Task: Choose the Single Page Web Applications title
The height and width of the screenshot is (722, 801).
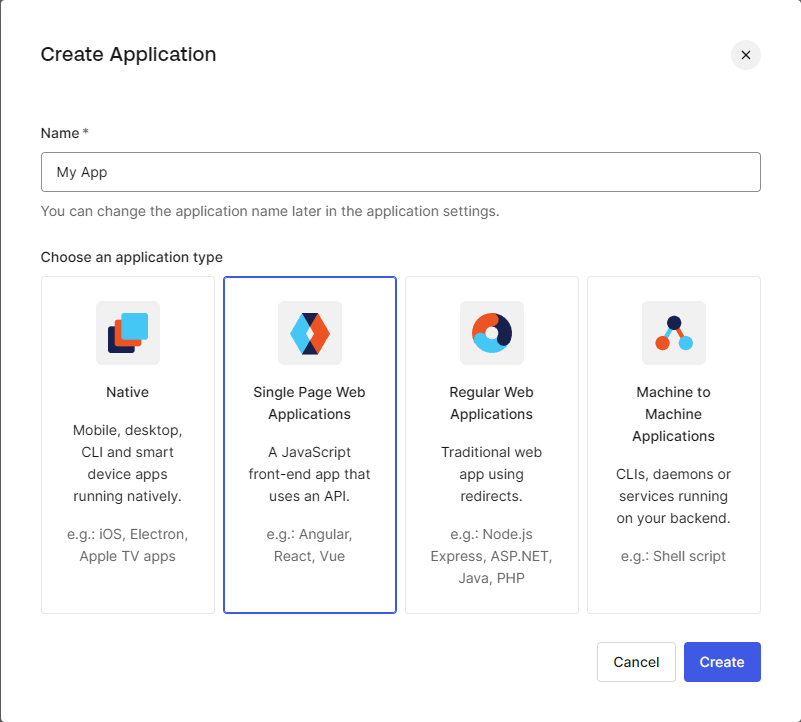Action: (310, 403)
